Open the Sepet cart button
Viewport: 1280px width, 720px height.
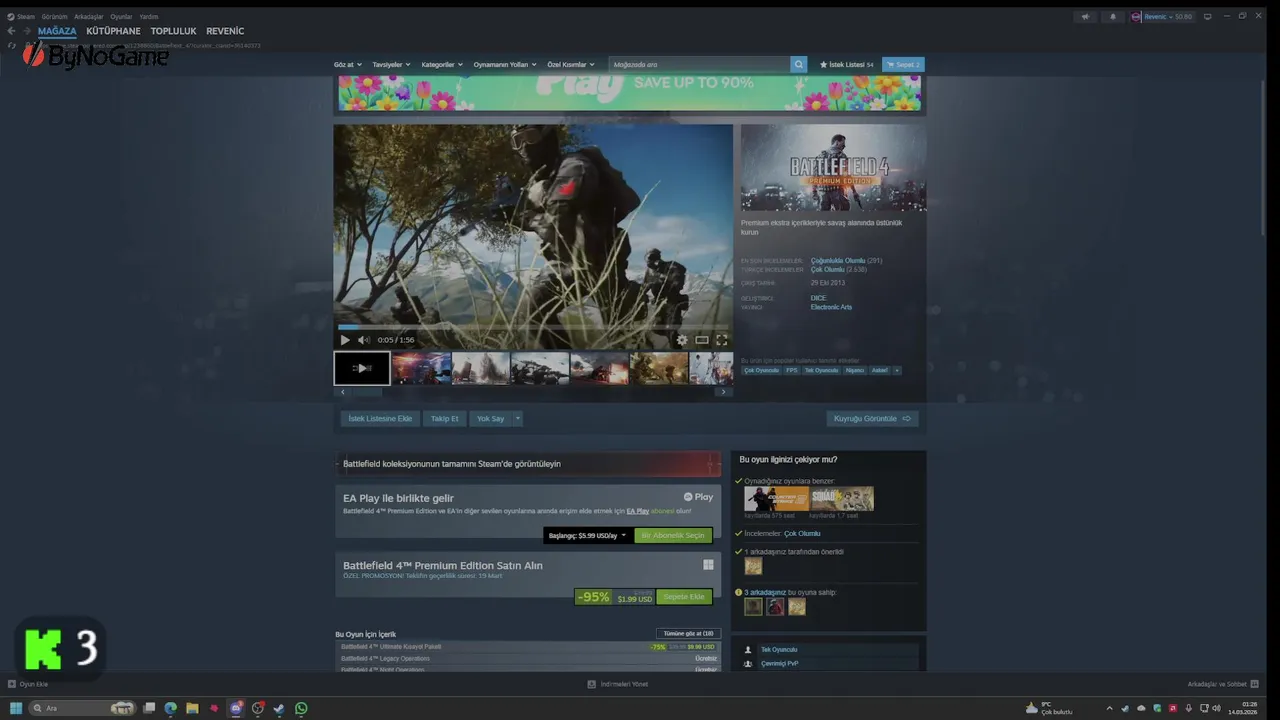[x=903, y=64]
